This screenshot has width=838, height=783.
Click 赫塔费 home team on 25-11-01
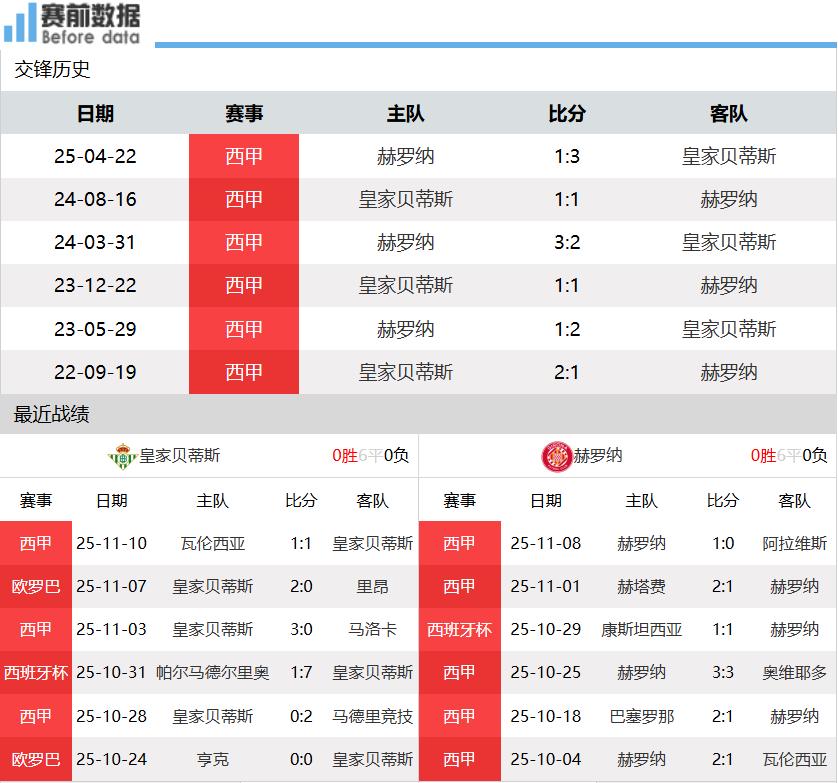(x=641, y=586)
